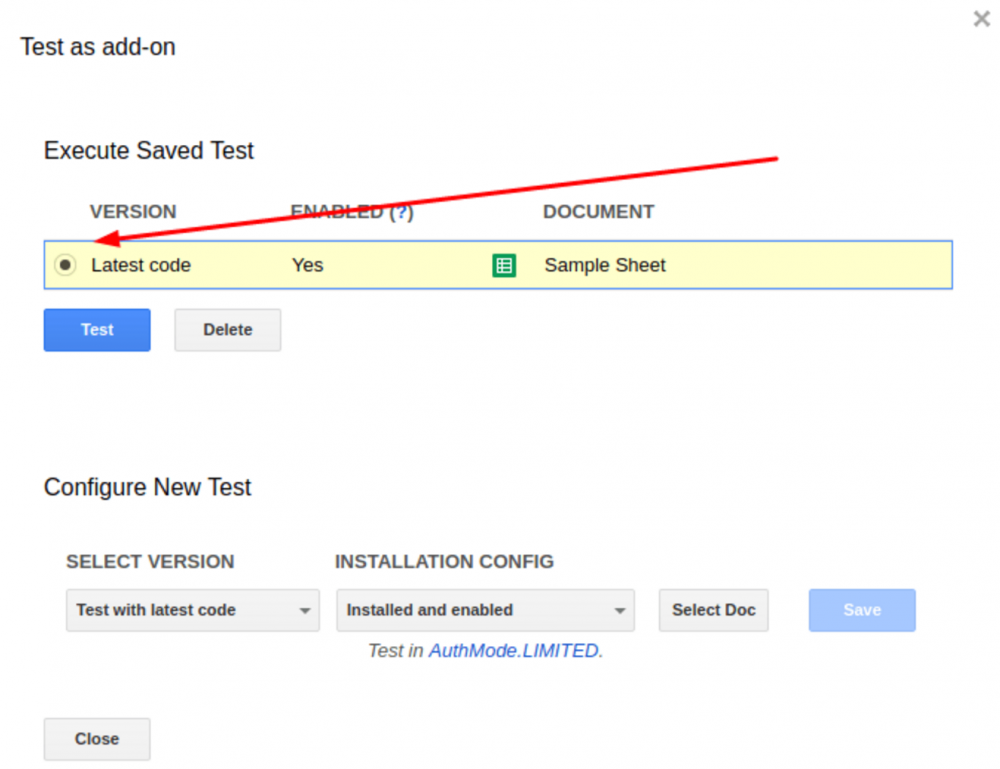1000x769 pixels.
Task: Open the Test with latest code dropdown
Action: tap(192, 610)
